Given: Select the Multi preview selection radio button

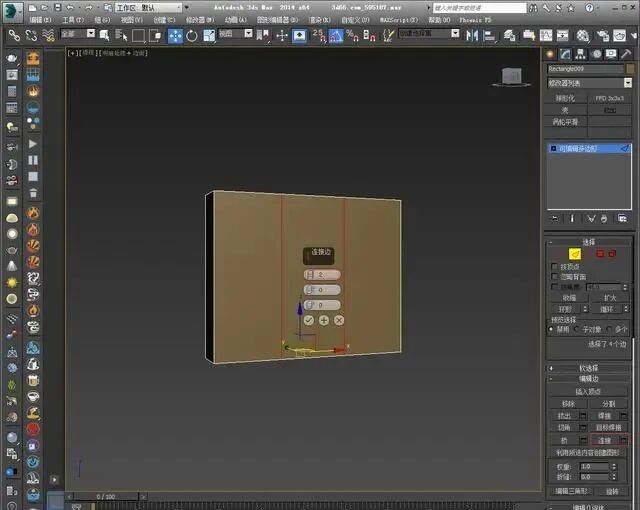Looking at the screenshot, I should [609, 329].
